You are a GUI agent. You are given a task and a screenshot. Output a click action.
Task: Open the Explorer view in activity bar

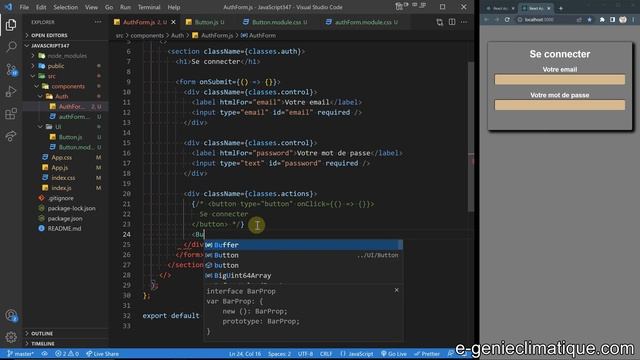coord(11,25)
